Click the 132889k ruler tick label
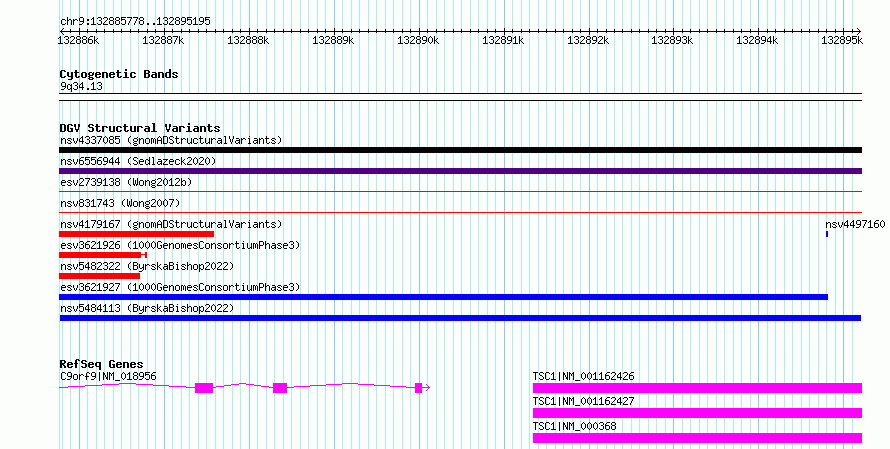 click(x=333, y=40)
